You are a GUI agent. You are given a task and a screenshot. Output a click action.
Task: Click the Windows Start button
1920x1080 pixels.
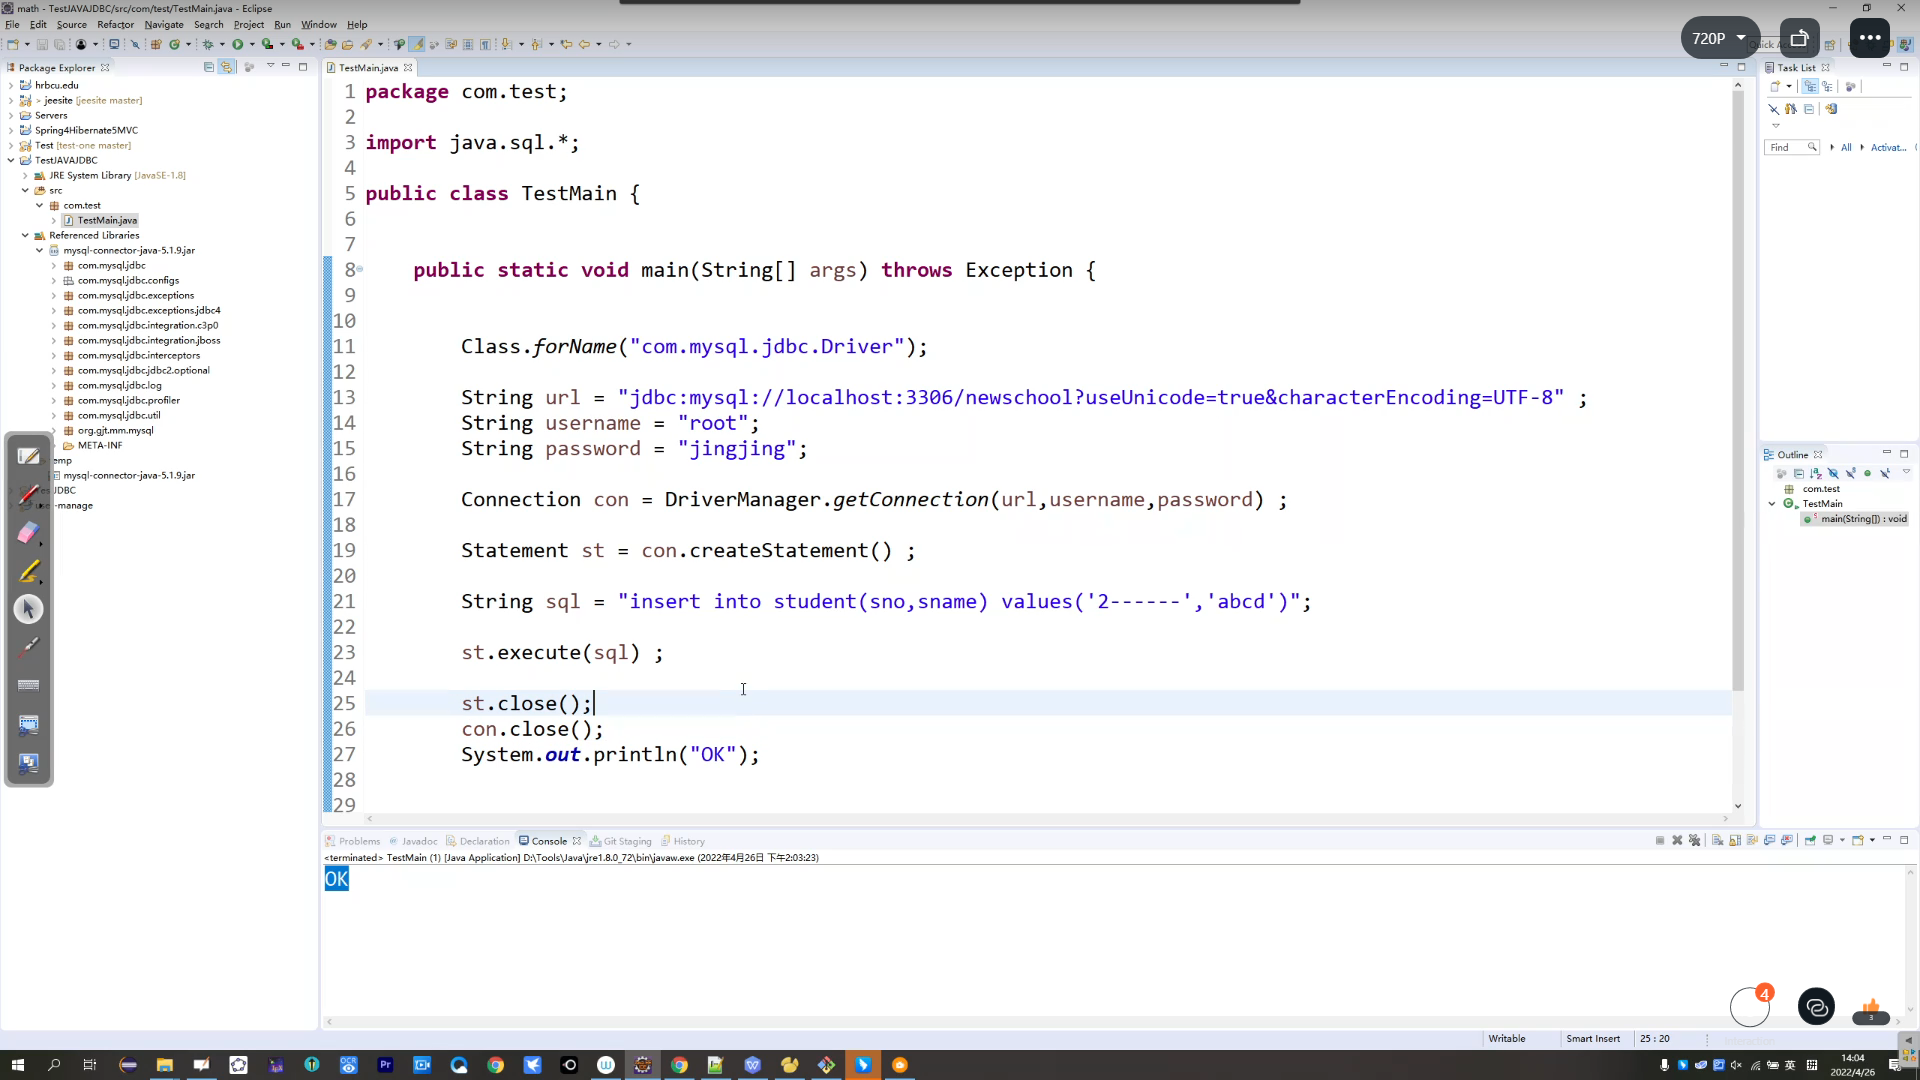[x=17, y=1065]
